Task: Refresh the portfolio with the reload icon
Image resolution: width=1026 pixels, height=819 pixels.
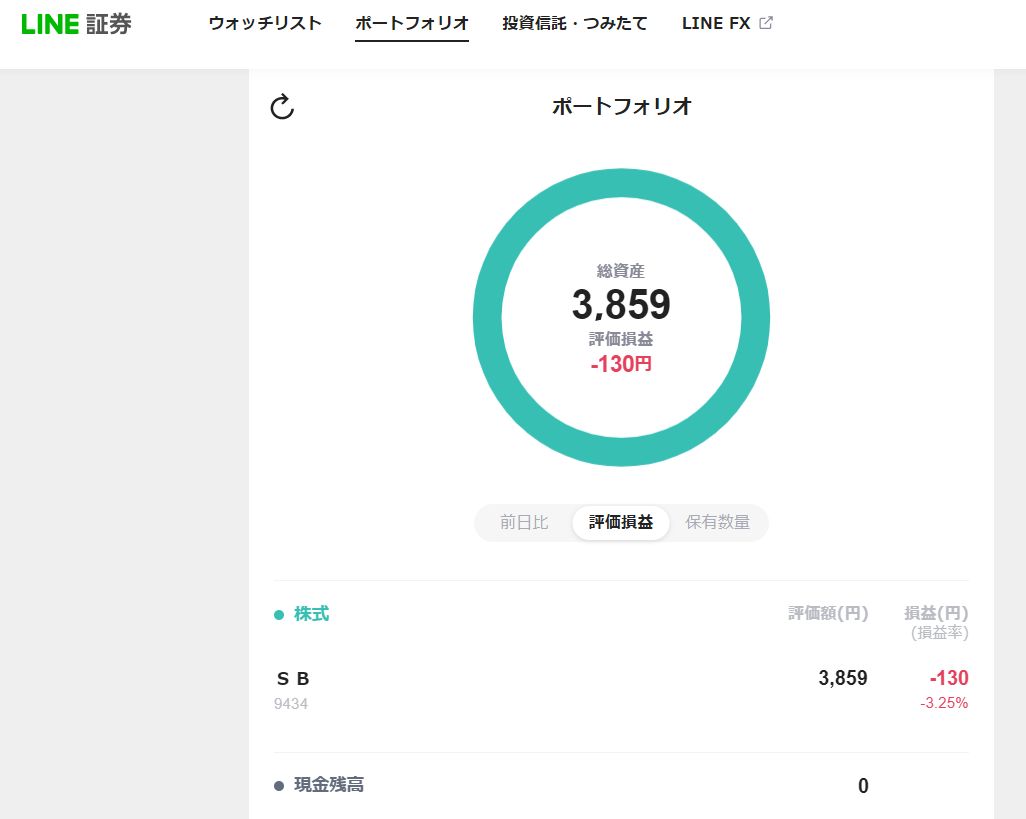Action: (x=282, y=107)
